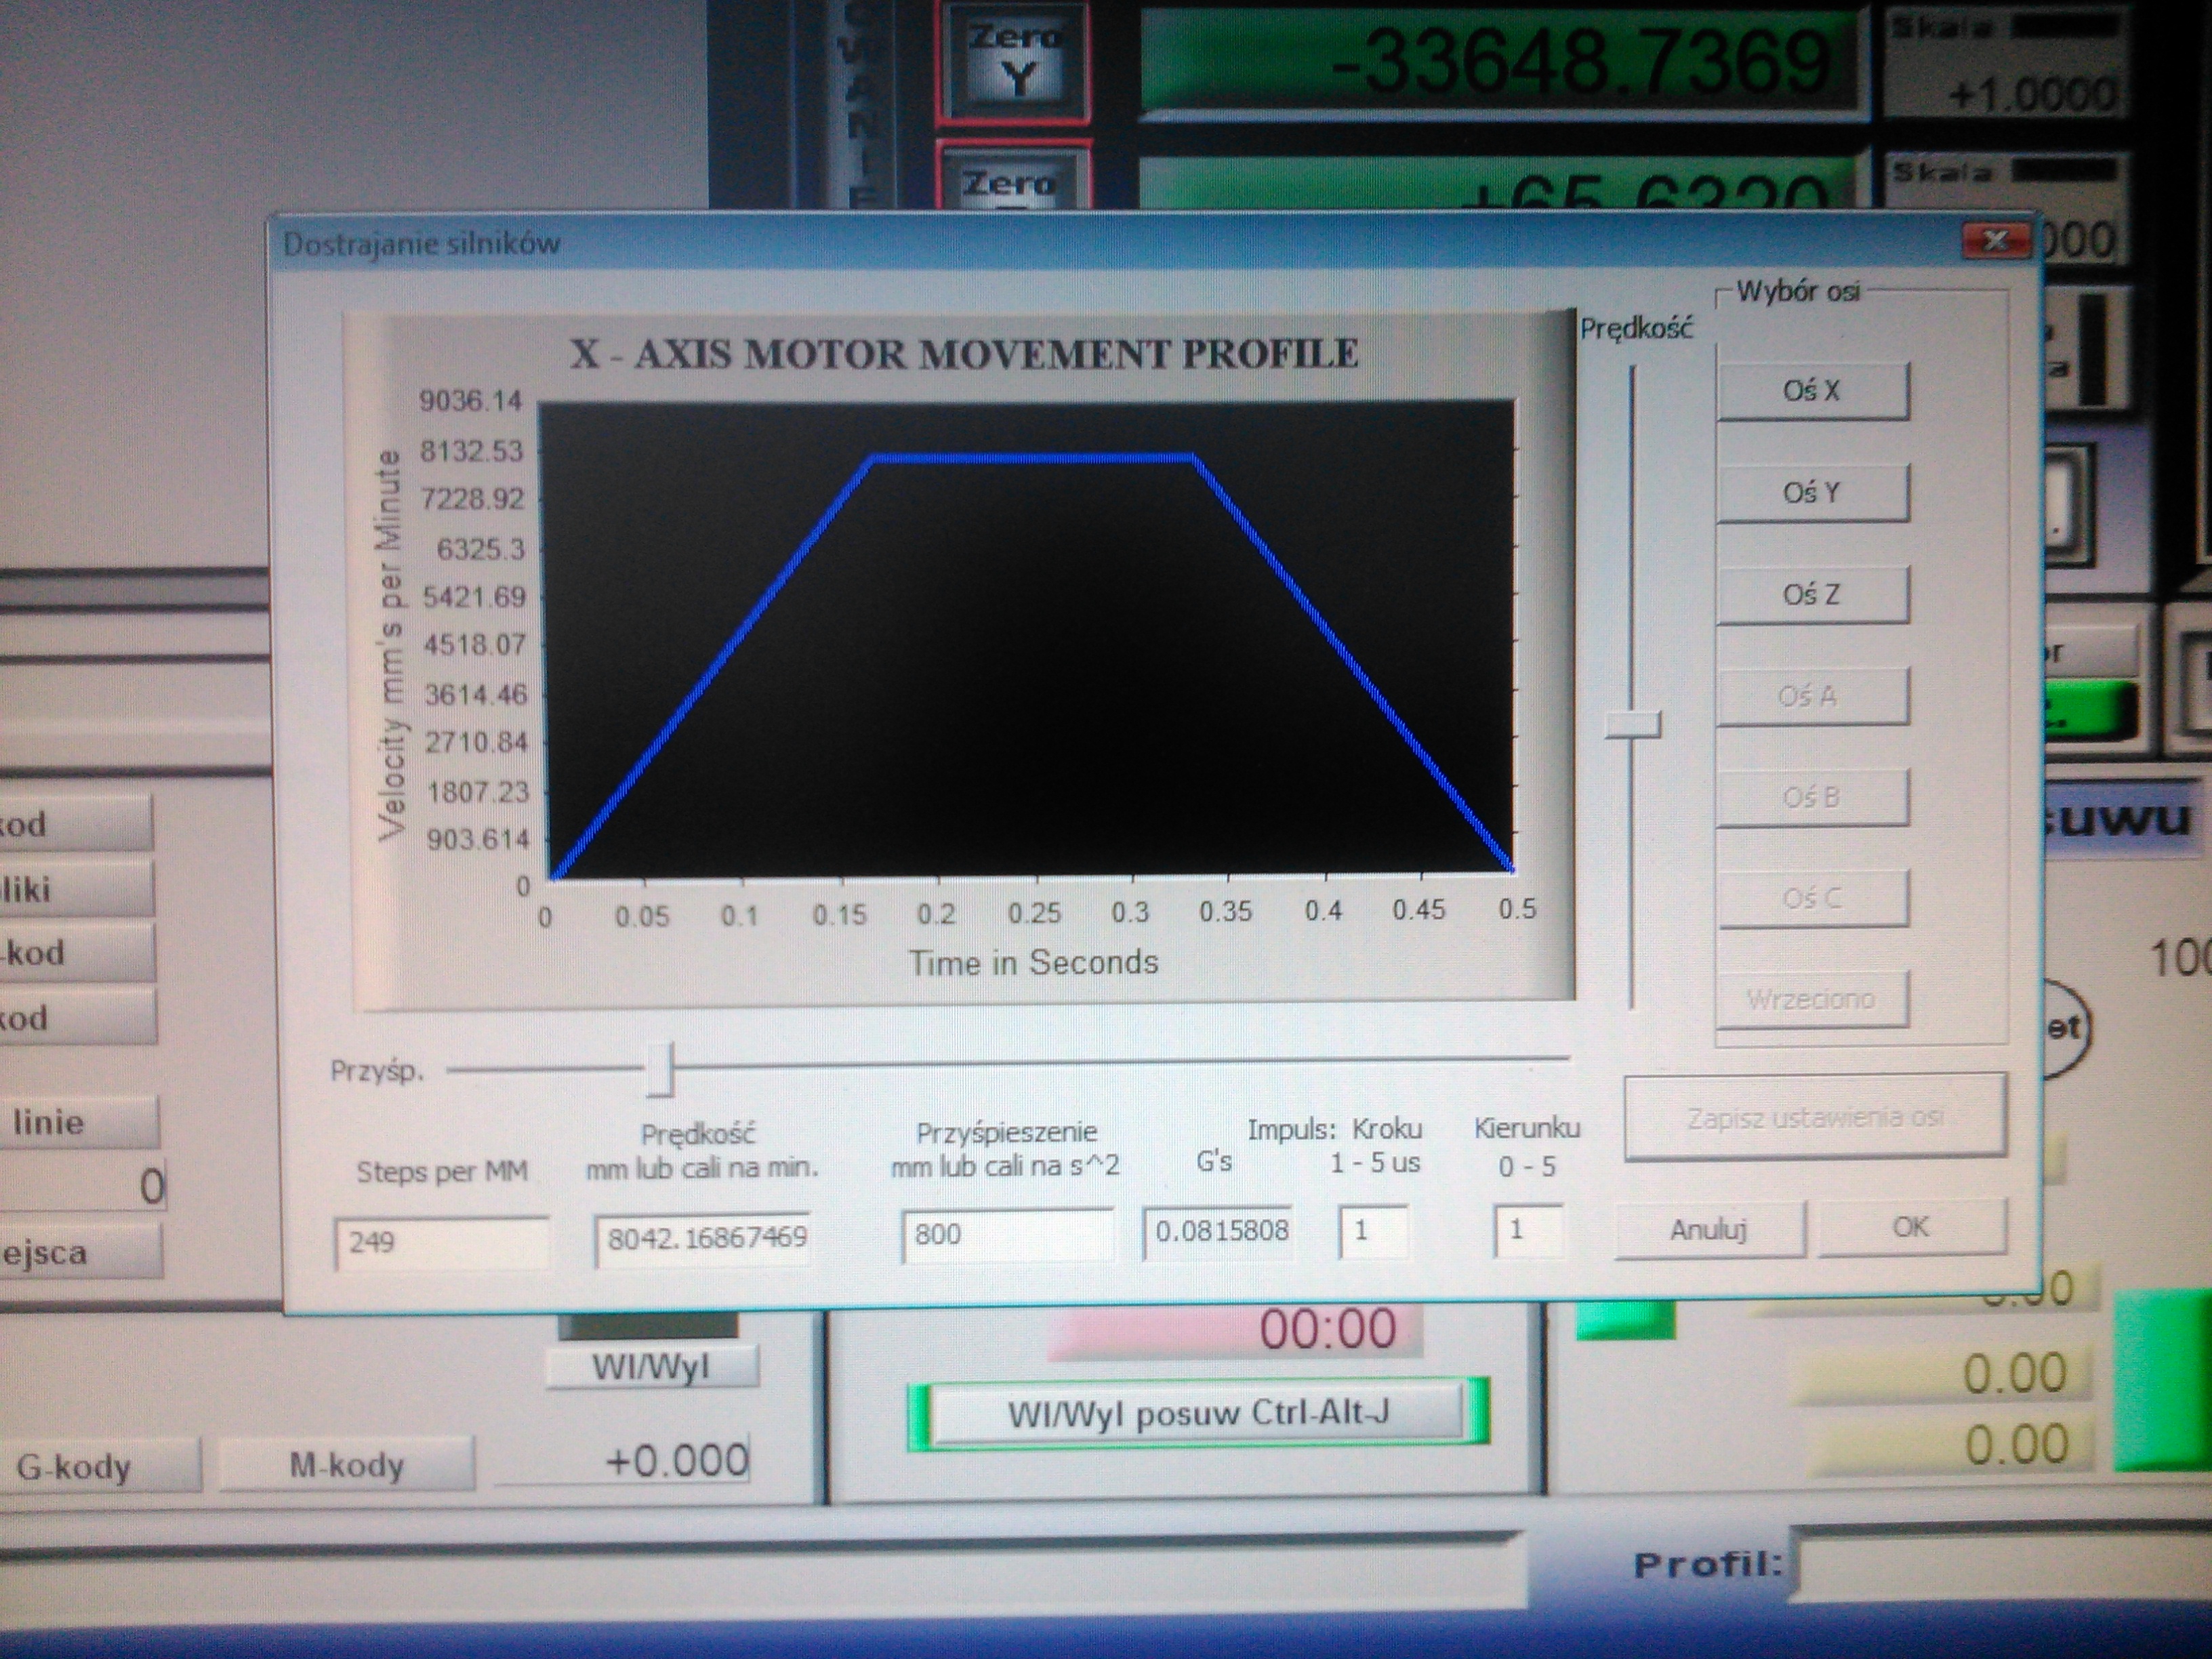Click the Zero Y button in main window

(x=1014, y=62)
